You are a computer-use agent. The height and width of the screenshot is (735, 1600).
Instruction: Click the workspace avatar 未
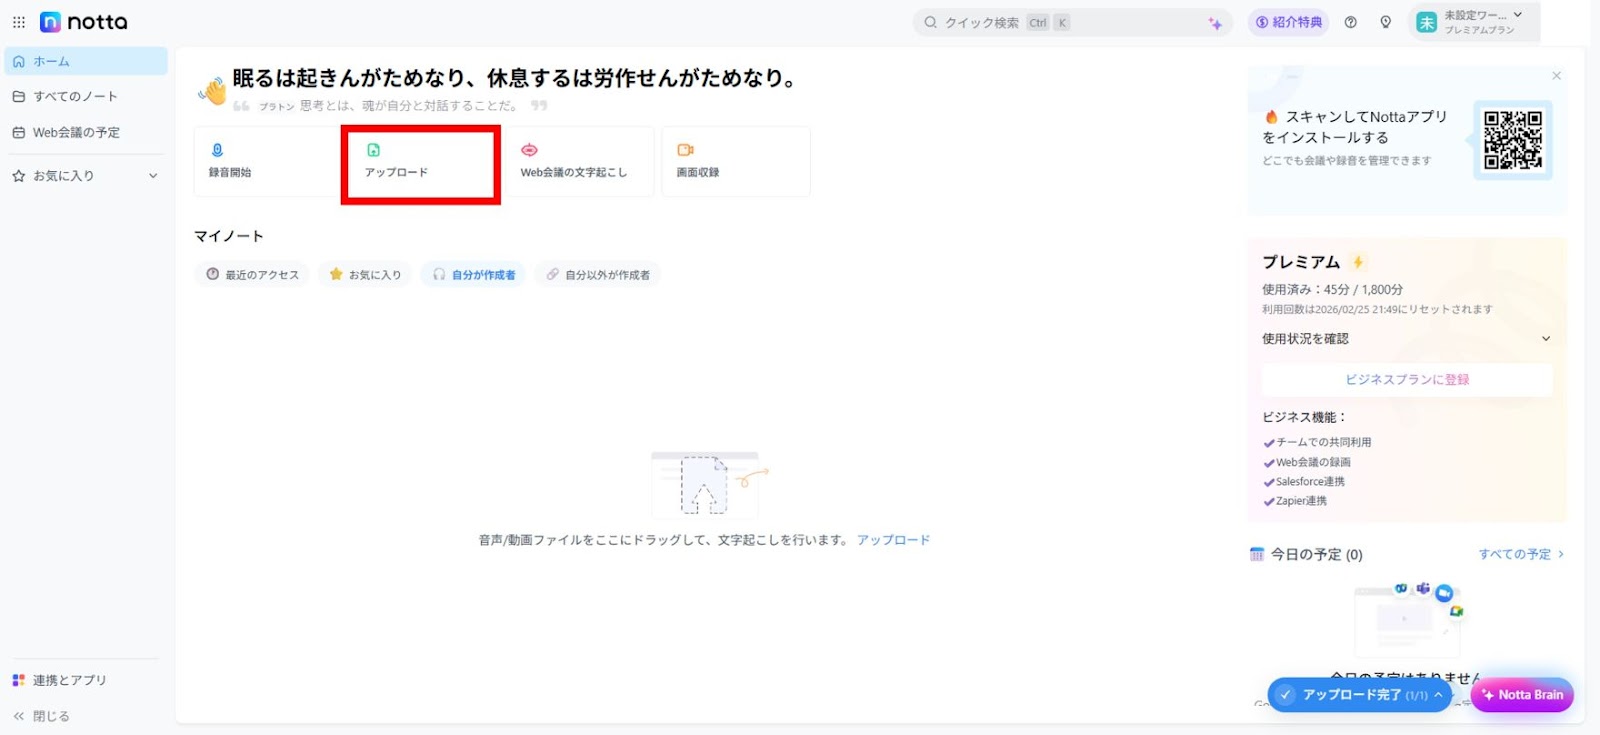tap(1427, 22)
